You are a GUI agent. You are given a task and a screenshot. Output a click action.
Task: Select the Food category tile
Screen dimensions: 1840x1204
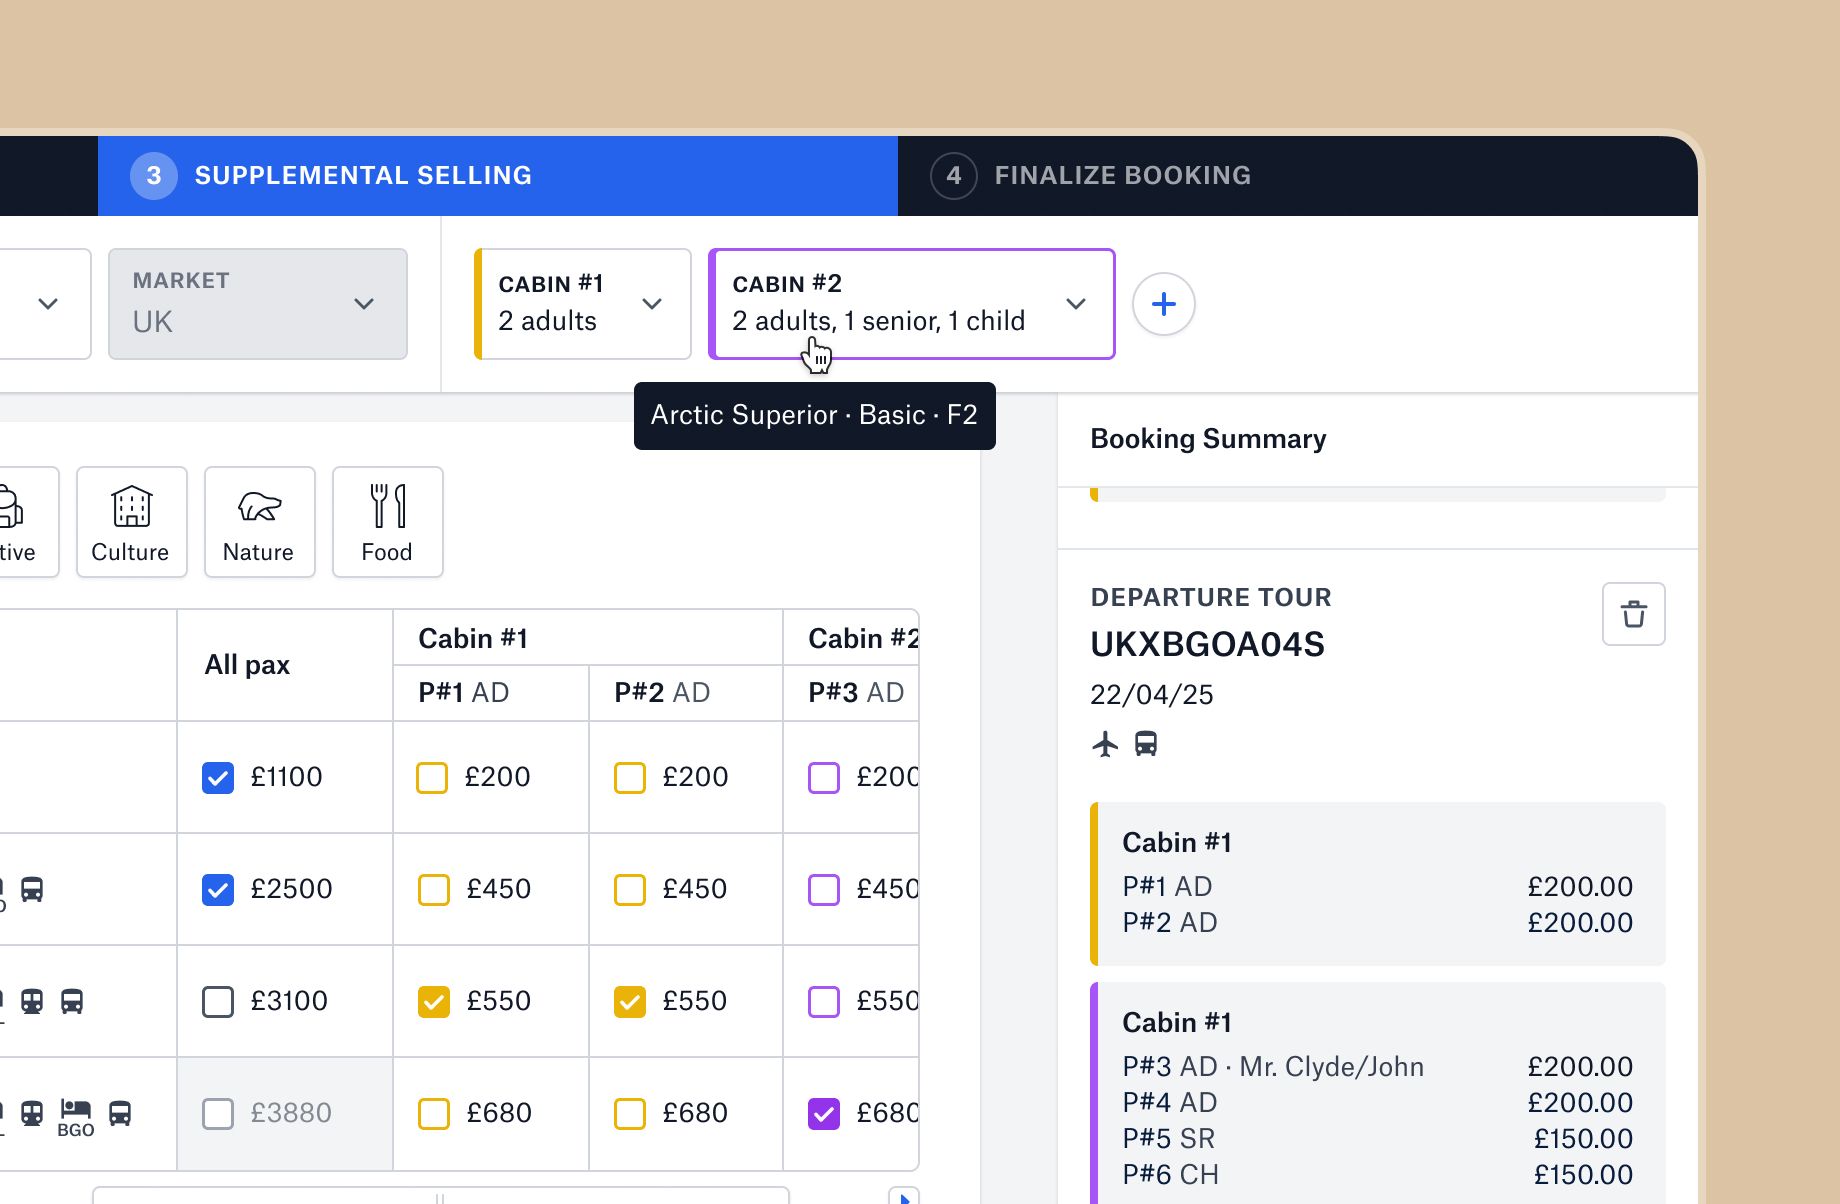click(387, 522)
